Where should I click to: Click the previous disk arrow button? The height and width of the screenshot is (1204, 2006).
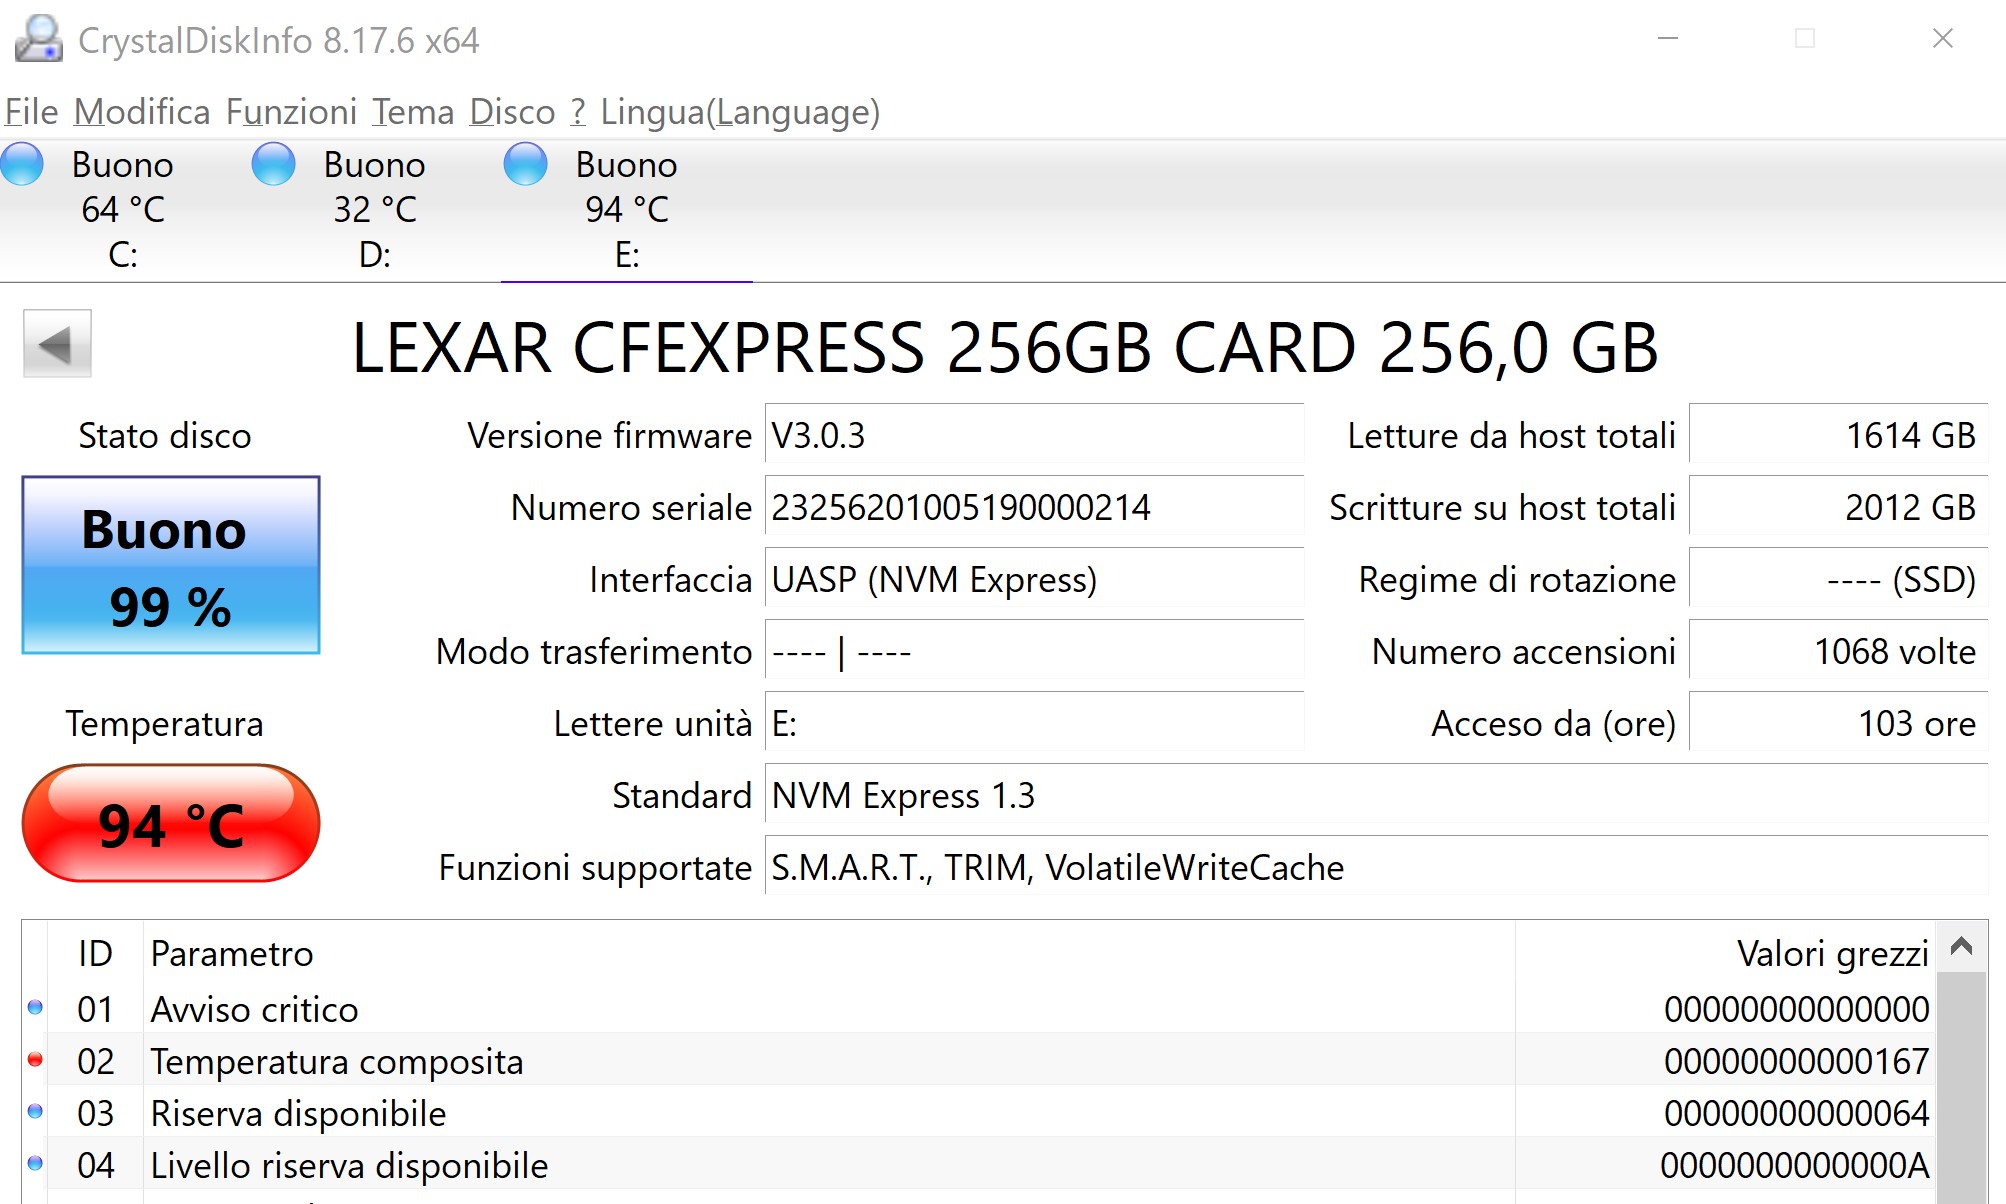[57, 344]
